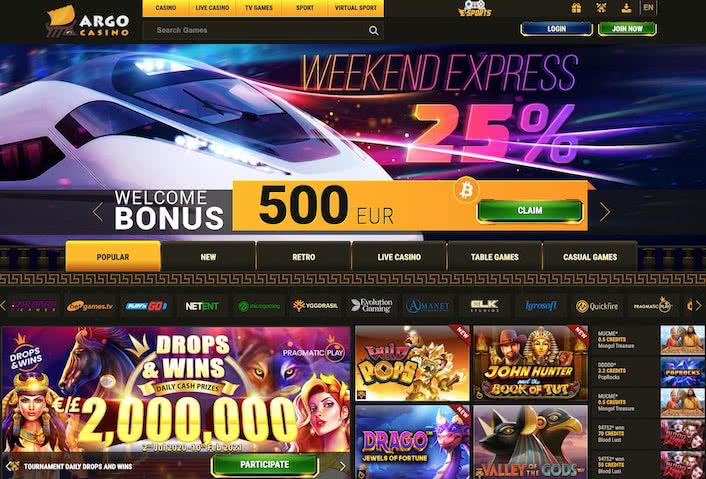Filter games by the NetEnt logo
Viewport: 706px width, 479px height.
[202, 306]
